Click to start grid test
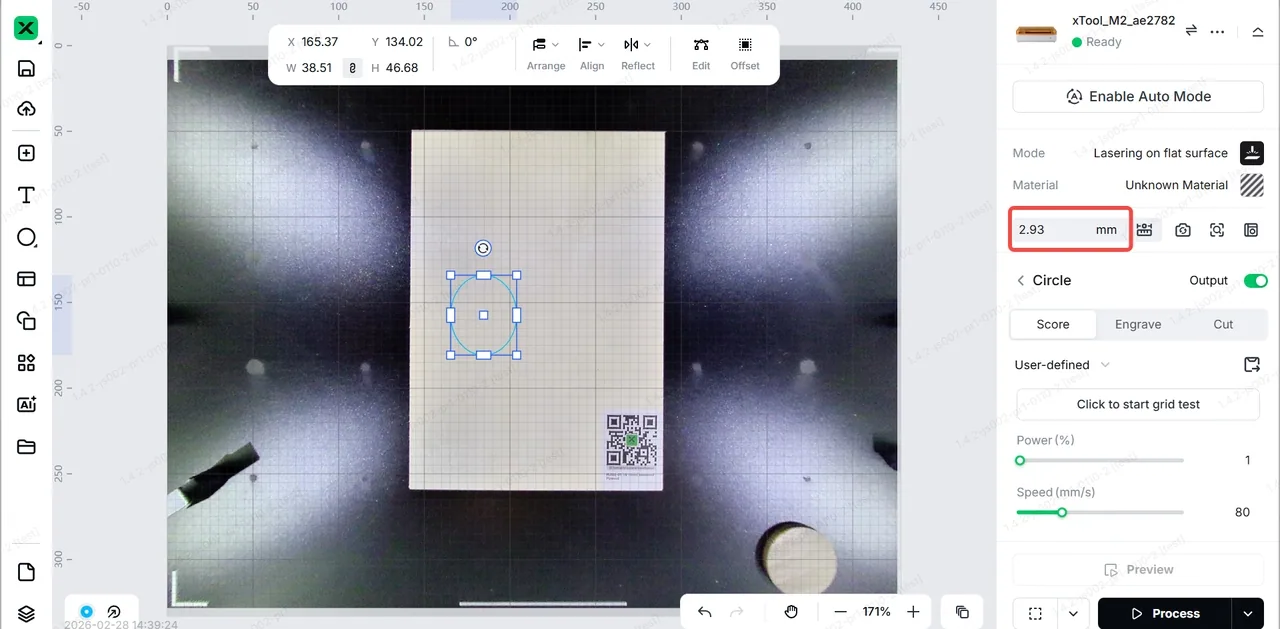The height and width of the screenshot is (629, 1280). point(1138,404)
